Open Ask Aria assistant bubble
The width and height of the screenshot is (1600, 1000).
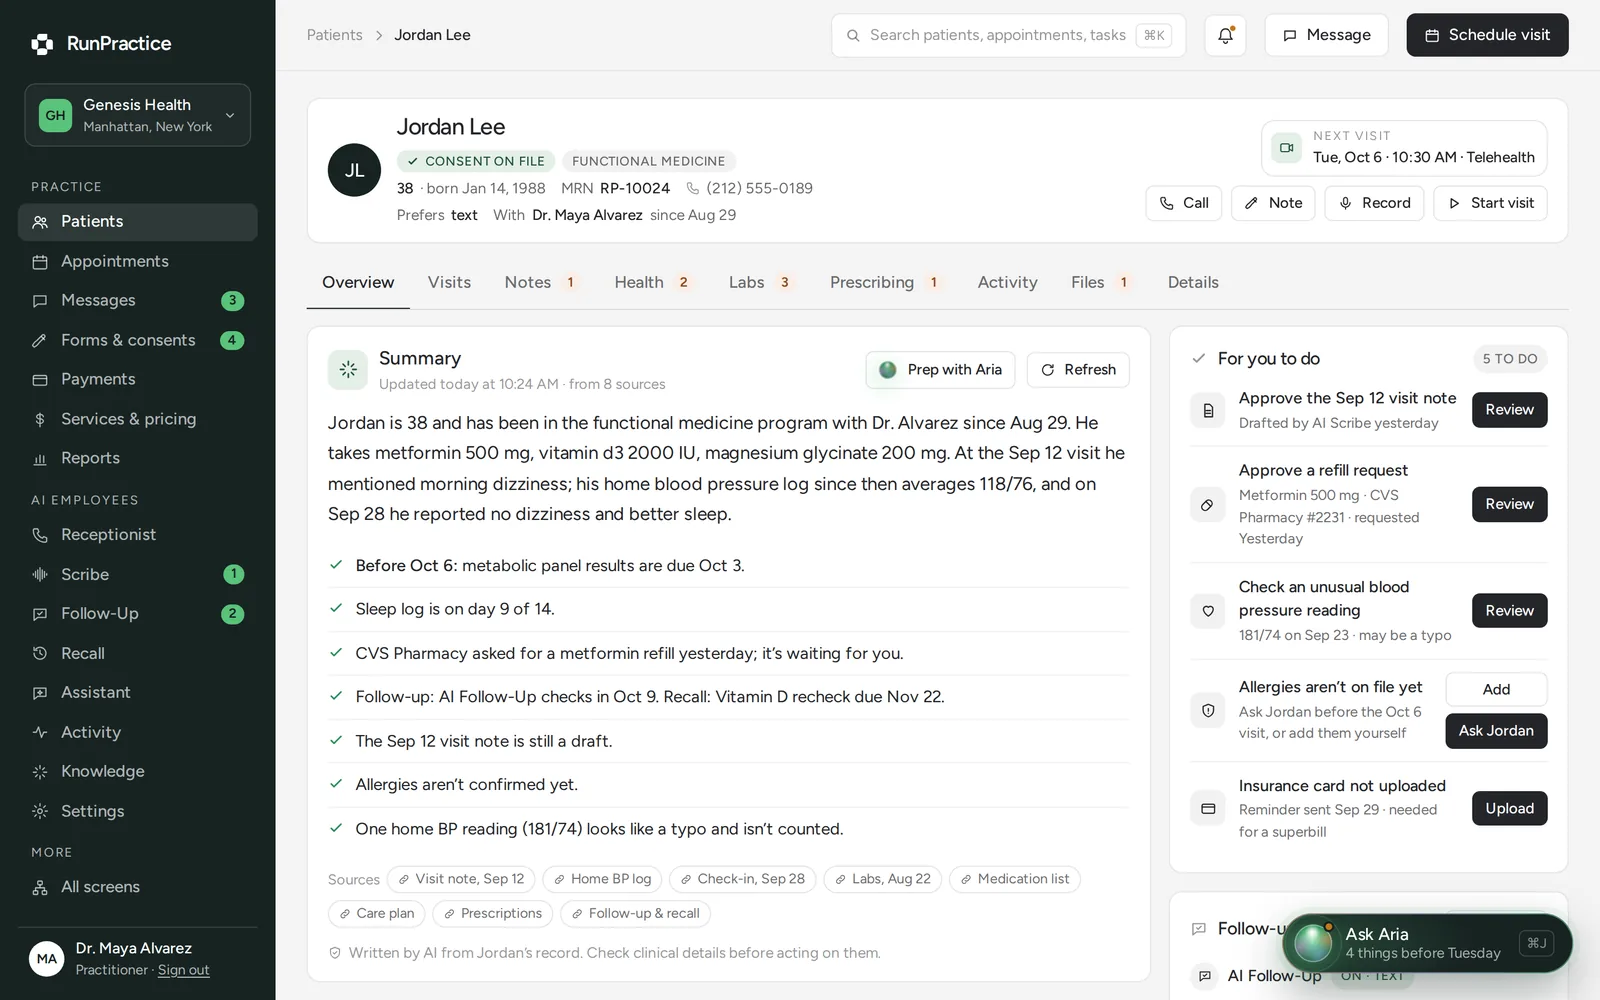coord(1427,943)
